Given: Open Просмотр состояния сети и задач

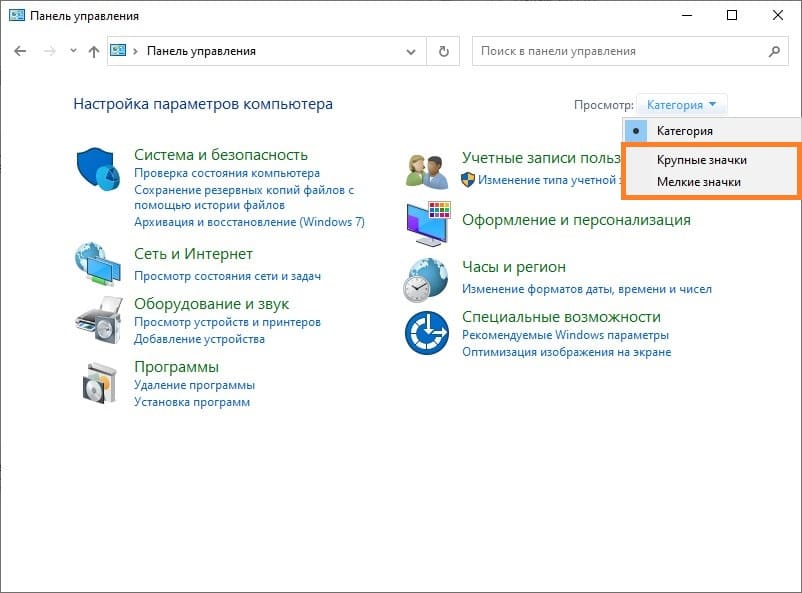Looking at the screenshot, I should click(227, 276).
